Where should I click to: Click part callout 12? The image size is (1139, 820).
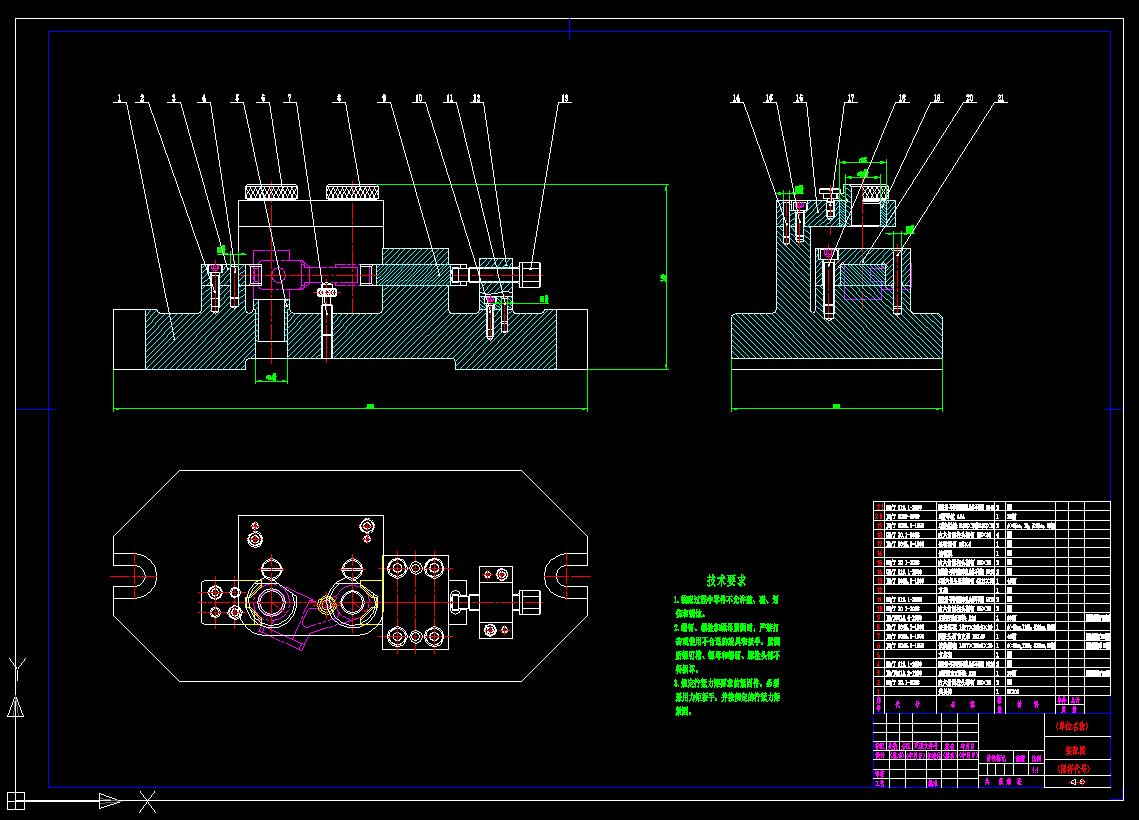pos(476,98)
